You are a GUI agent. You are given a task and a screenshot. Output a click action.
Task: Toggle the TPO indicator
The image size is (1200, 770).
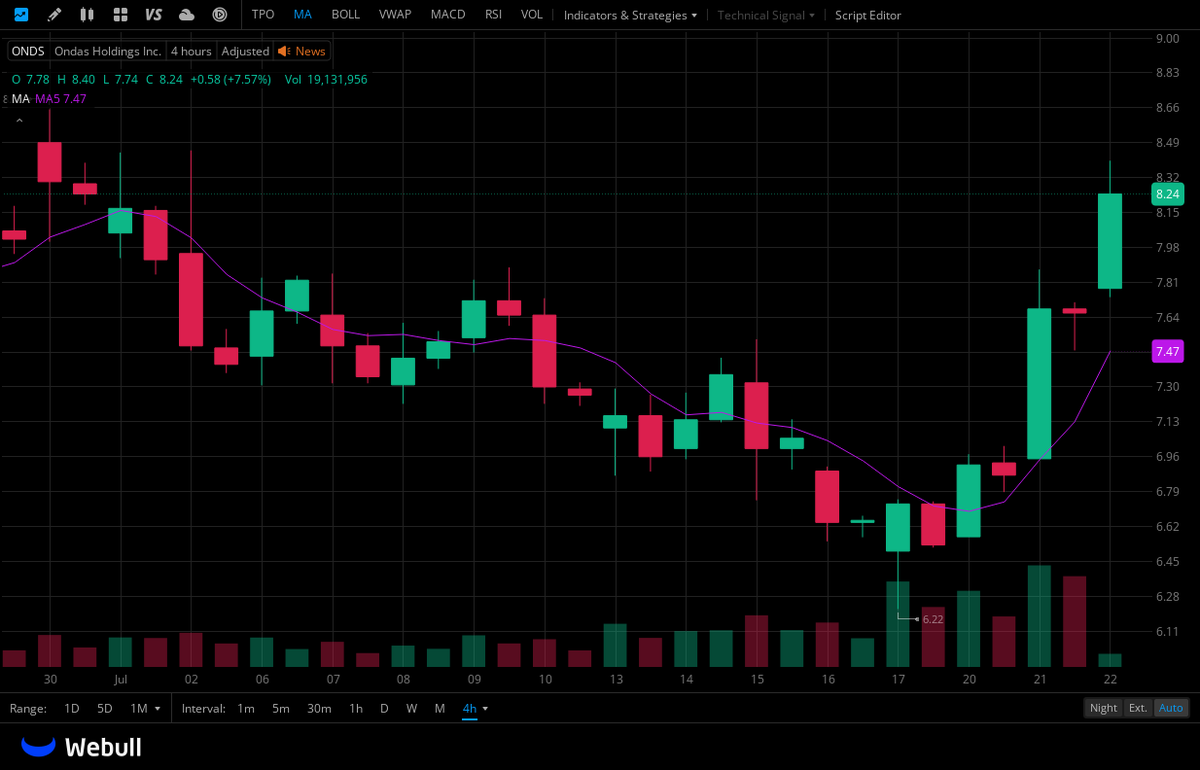point(263,15)
